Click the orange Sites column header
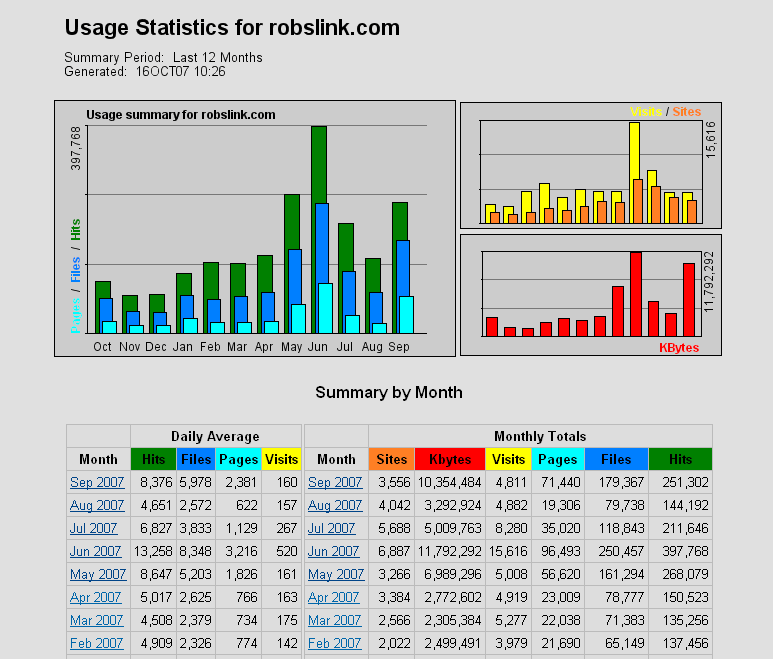Screen dimensions: 773x659 (391, 459)
